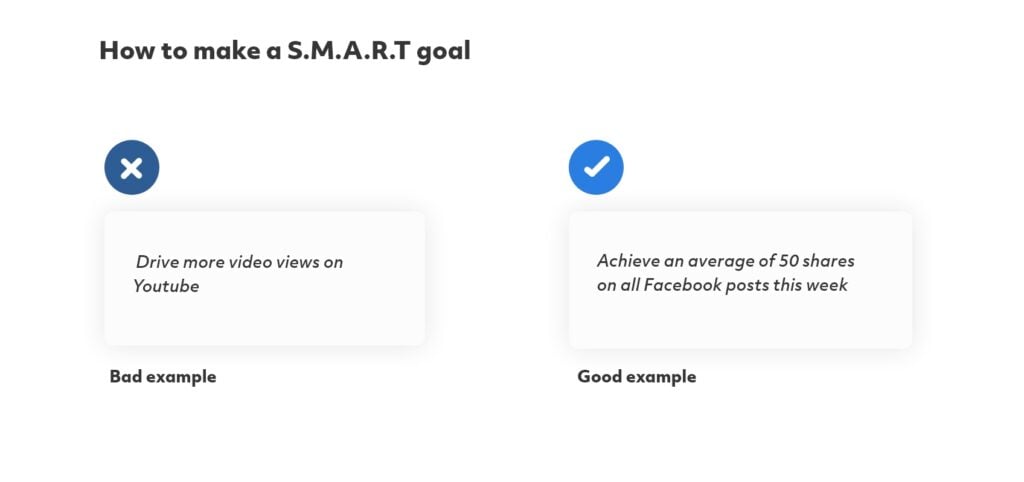1024x482 pixels.
Task: Click the dark blue X circle icon
Action: pyautogui.click(x=132, y=167)
